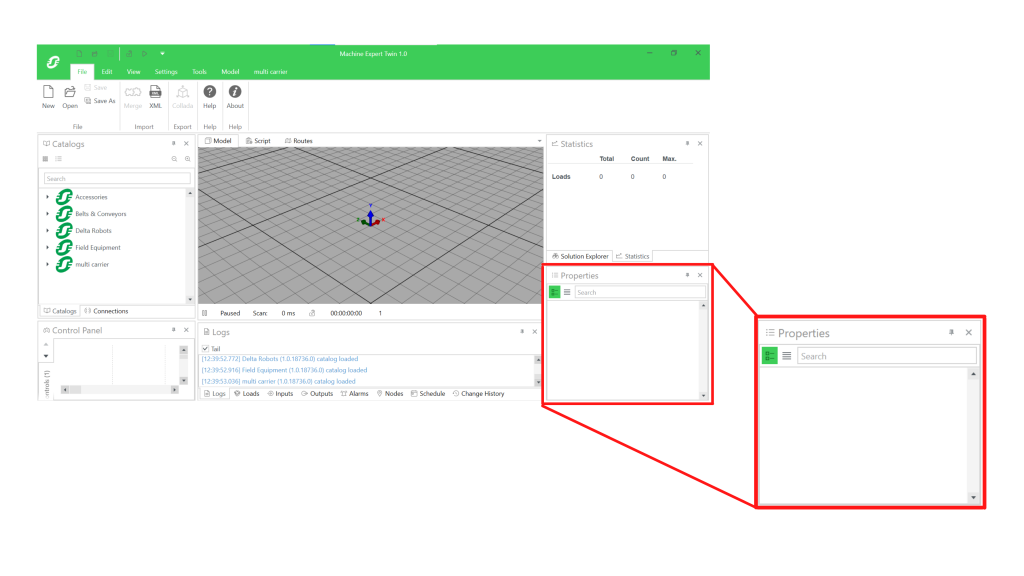
Task: Click the lock icon in simulation status bar
Action: 312,313
